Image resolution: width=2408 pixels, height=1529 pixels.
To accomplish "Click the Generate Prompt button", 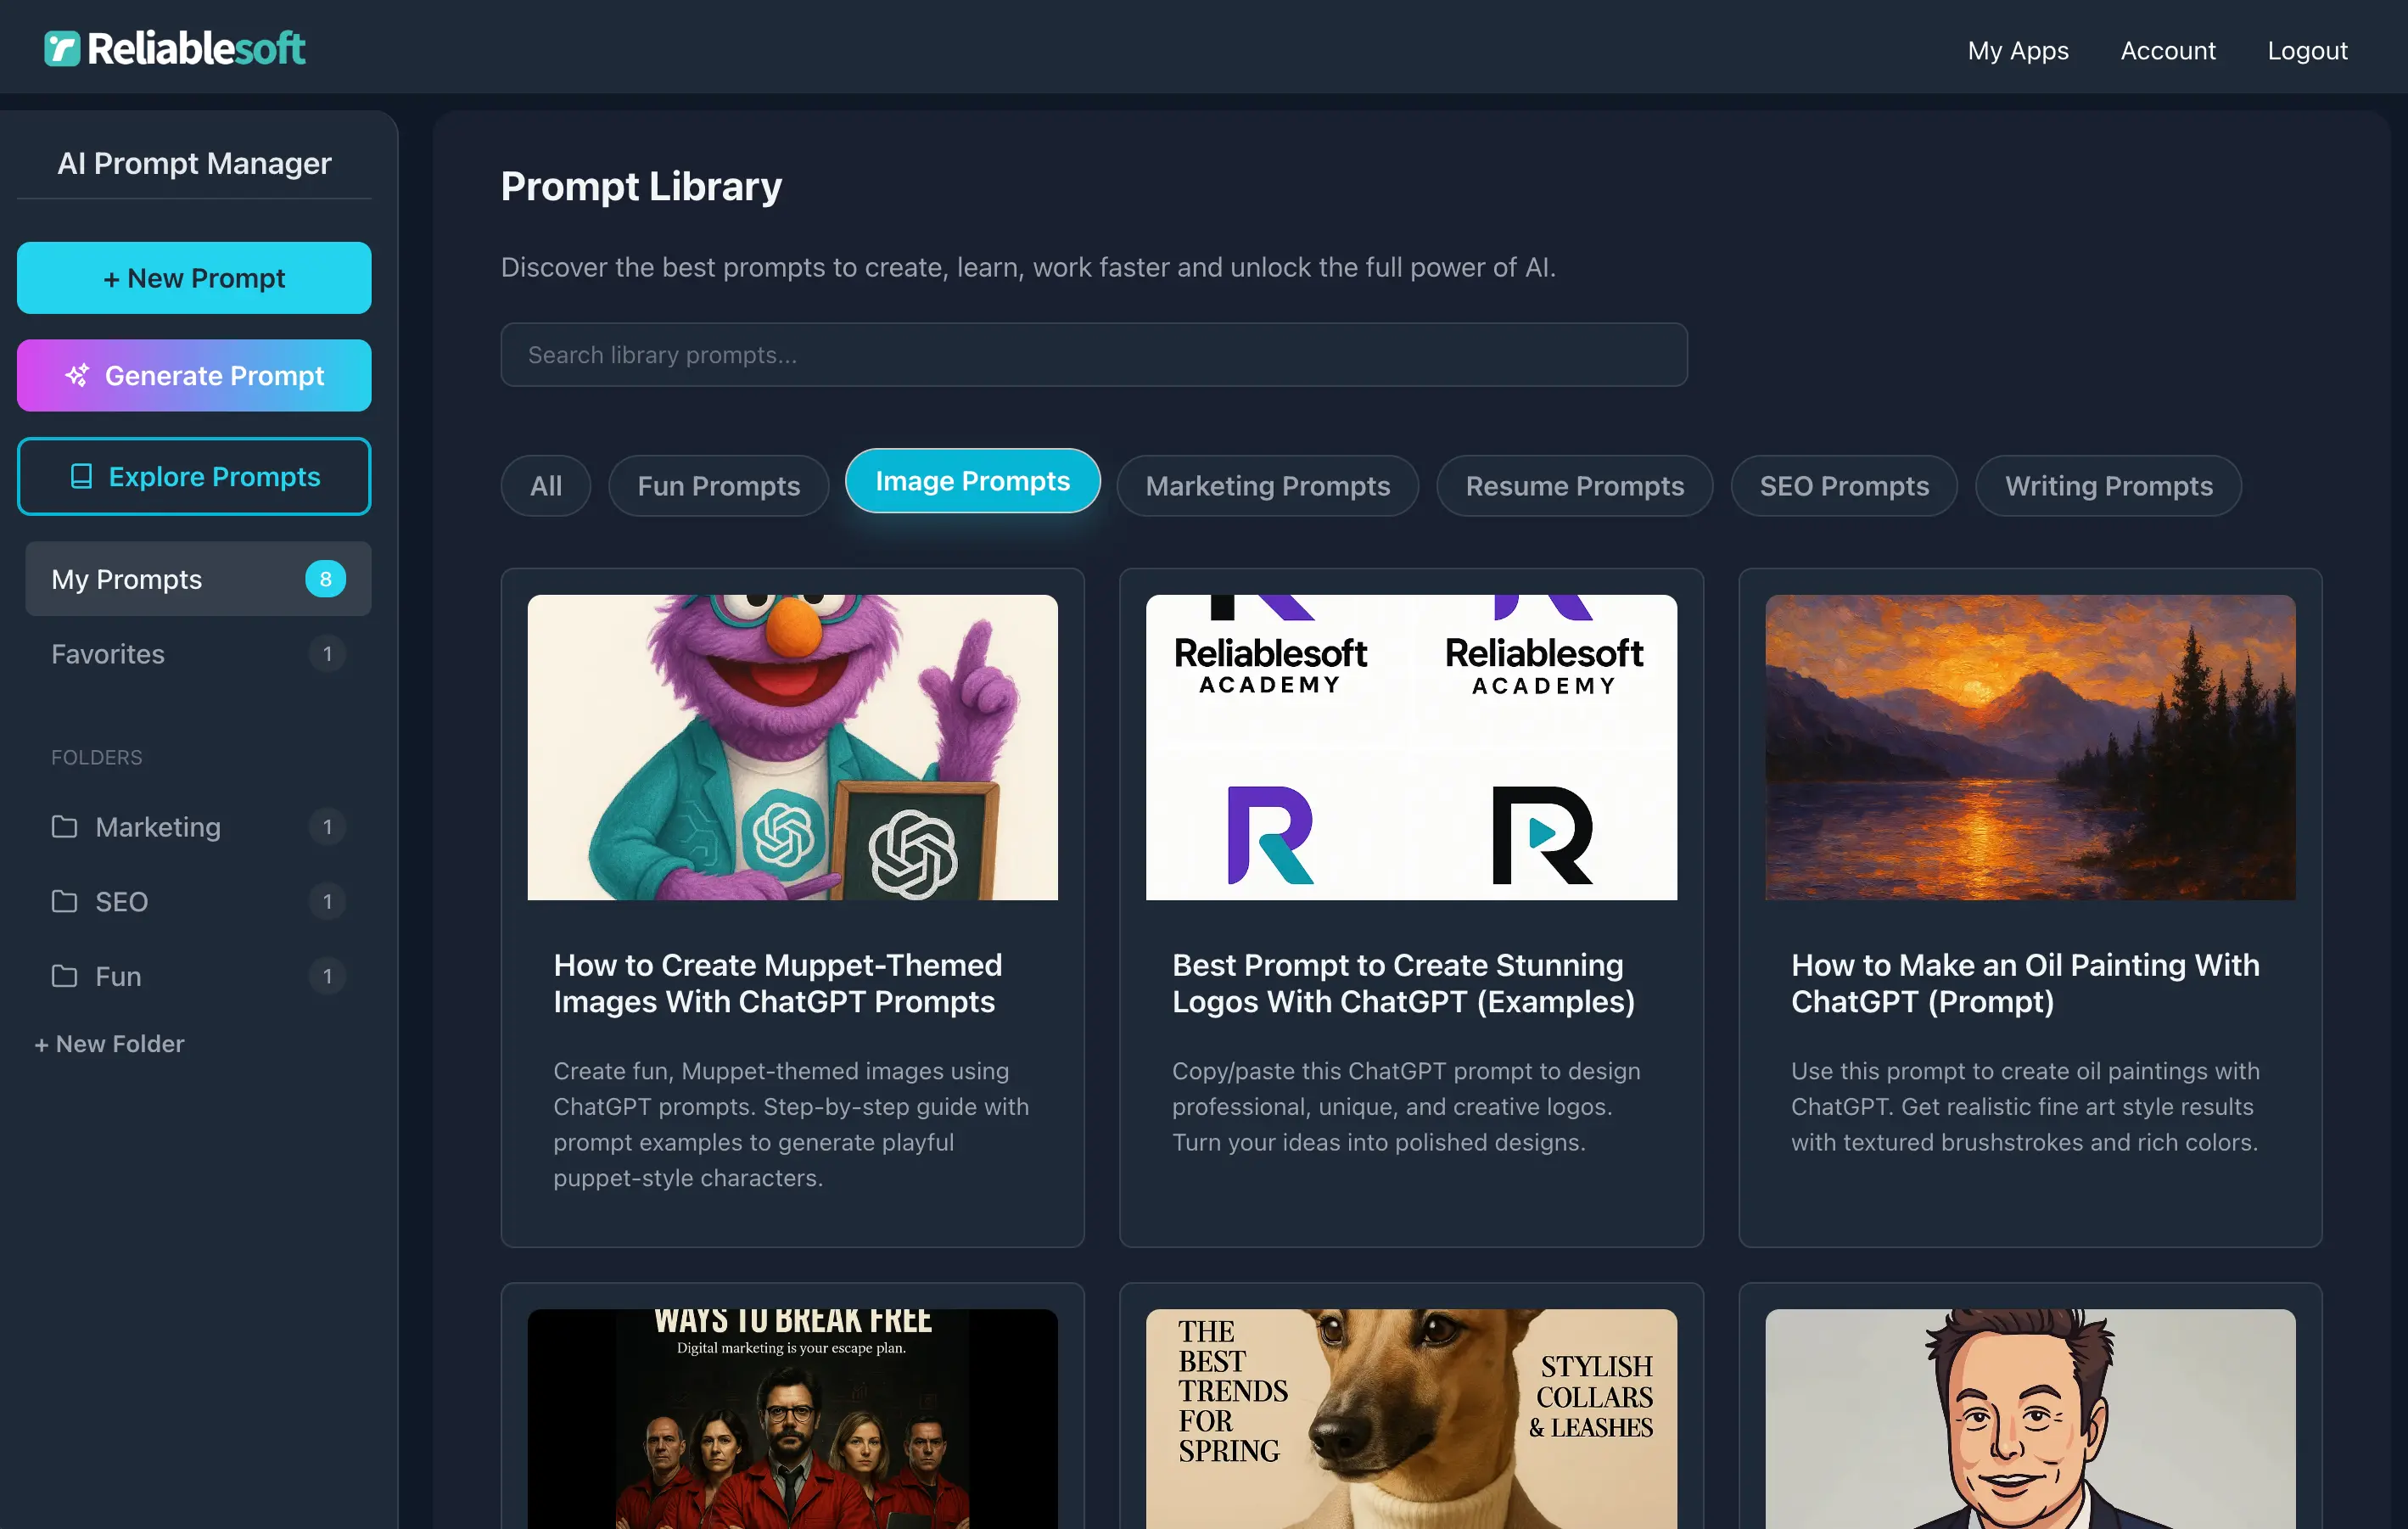I will (x=194, y=375).
